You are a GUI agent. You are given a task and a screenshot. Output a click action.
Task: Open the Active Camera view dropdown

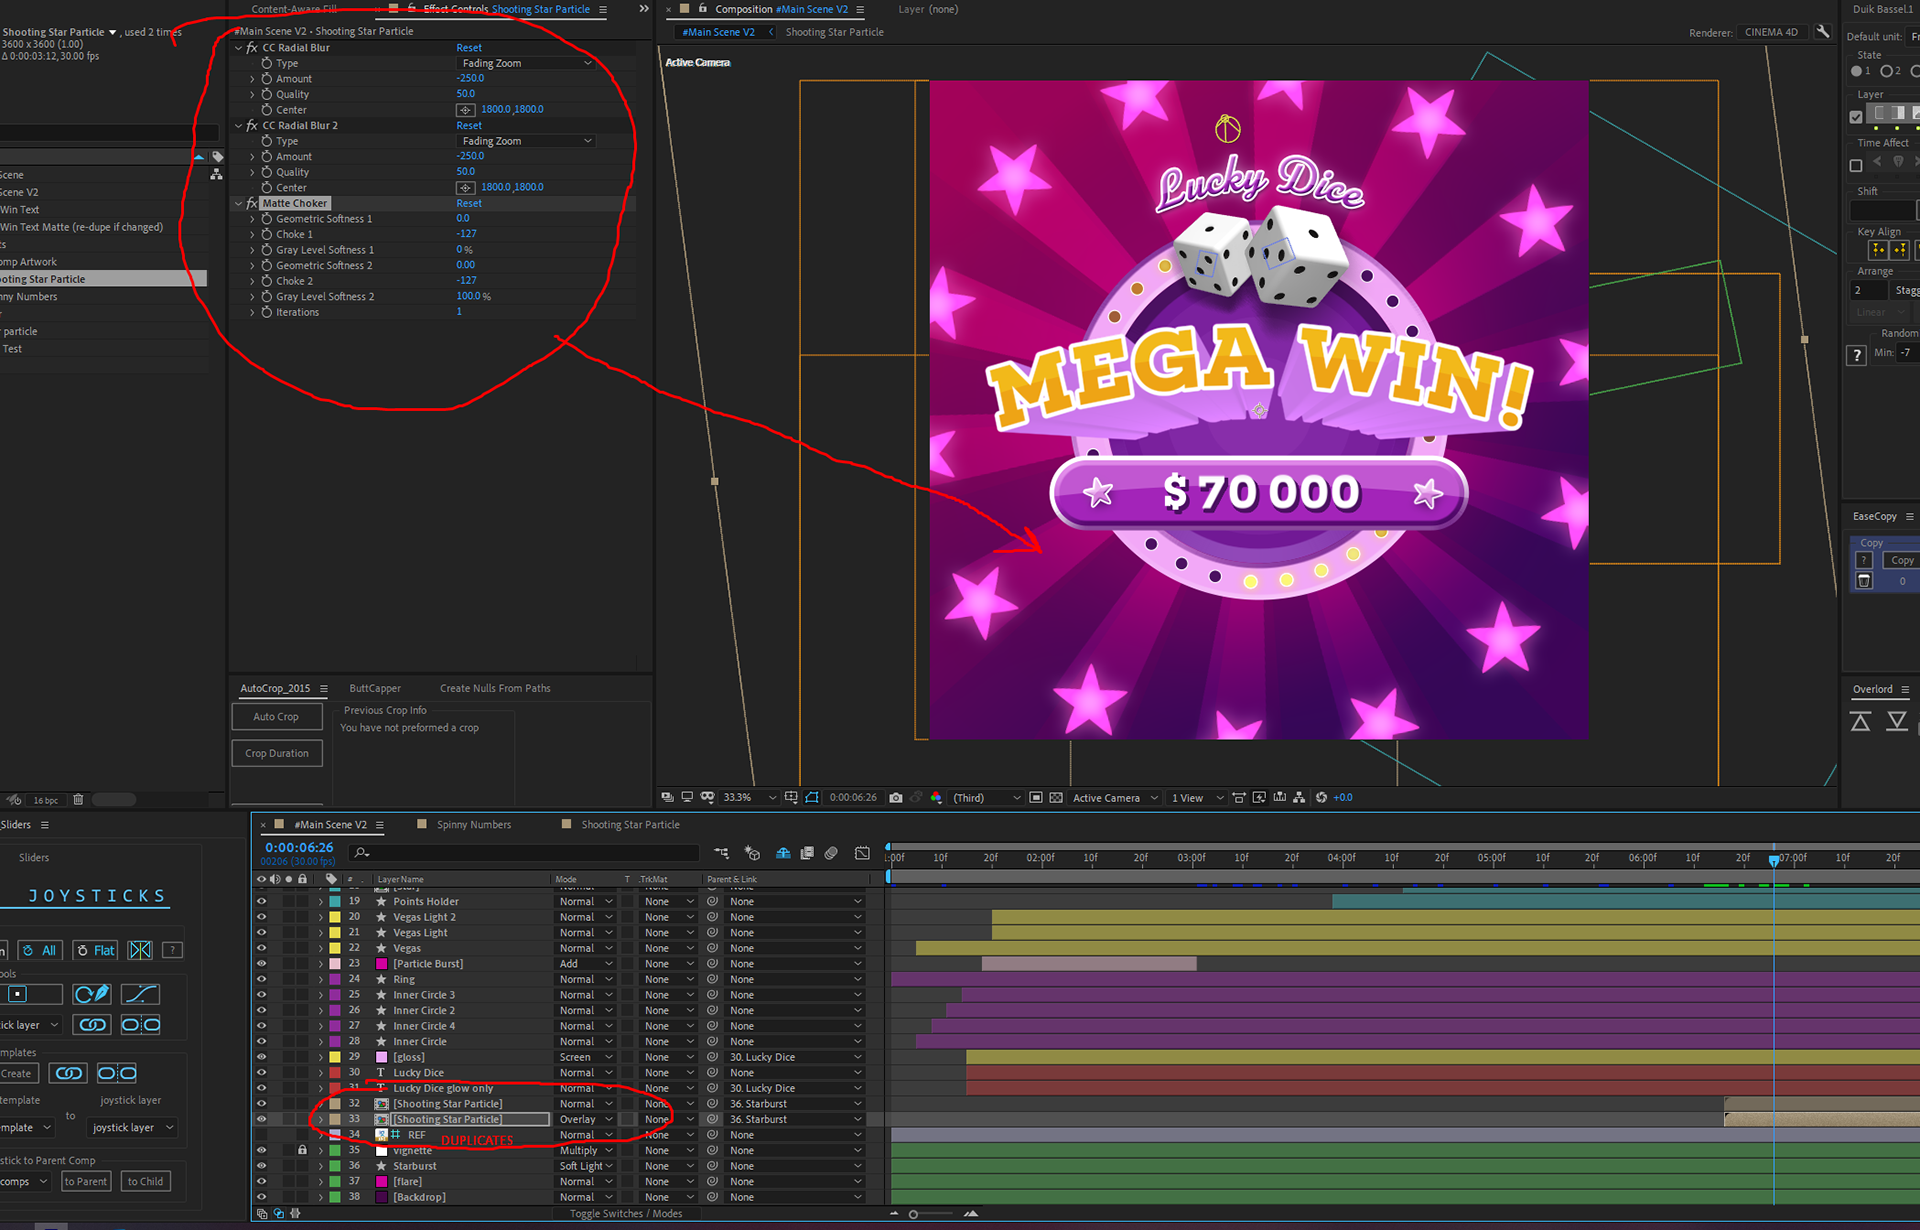(1114, 797)
